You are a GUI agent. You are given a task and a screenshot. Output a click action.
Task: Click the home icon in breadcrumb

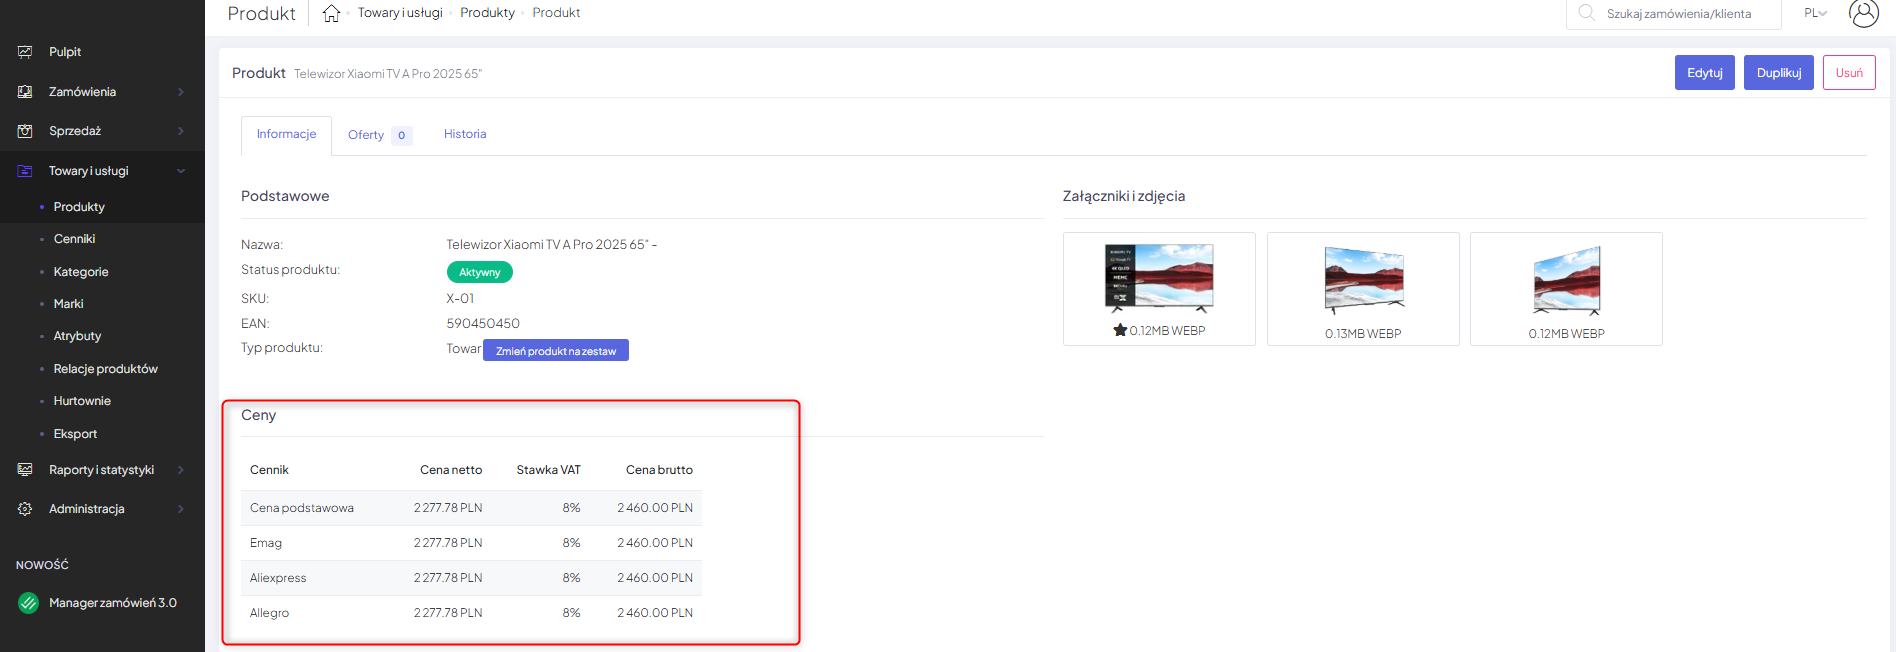331,13
